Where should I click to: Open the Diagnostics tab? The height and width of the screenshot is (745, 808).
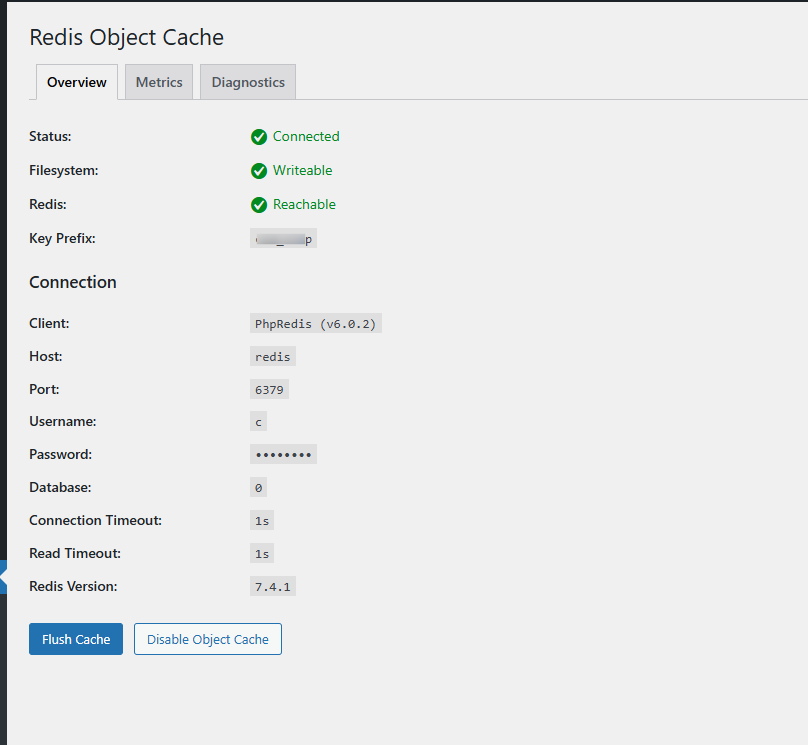click(x=248, y=82)
